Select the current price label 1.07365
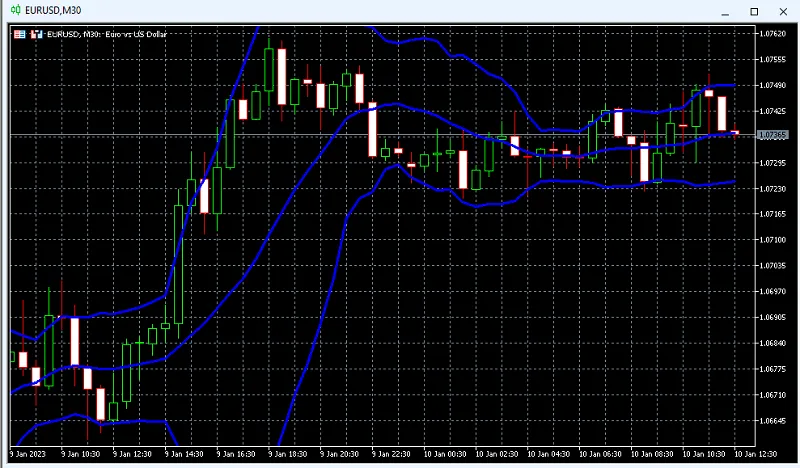Viewport: 800px width, 468px height. pos(772,135)
